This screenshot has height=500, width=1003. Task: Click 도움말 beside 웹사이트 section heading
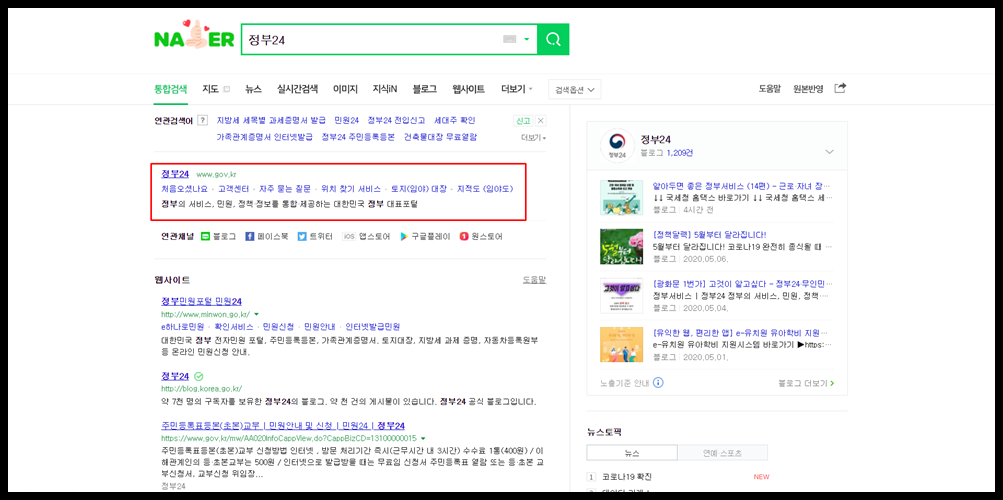click(x=535, y=280)
